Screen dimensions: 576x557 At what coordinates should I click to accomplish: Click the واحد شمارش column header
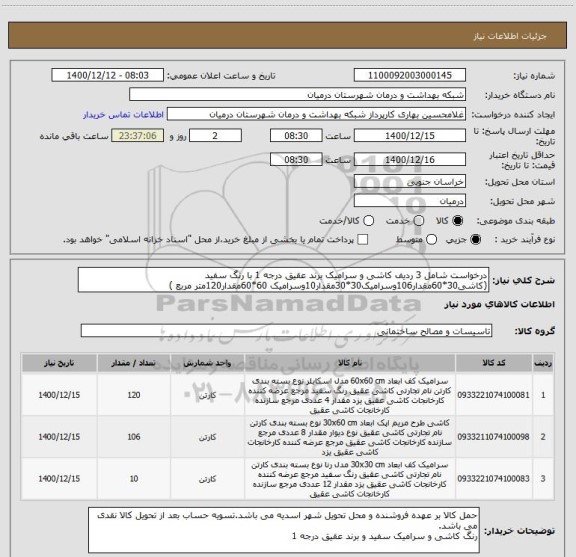(x=208, y=363)
